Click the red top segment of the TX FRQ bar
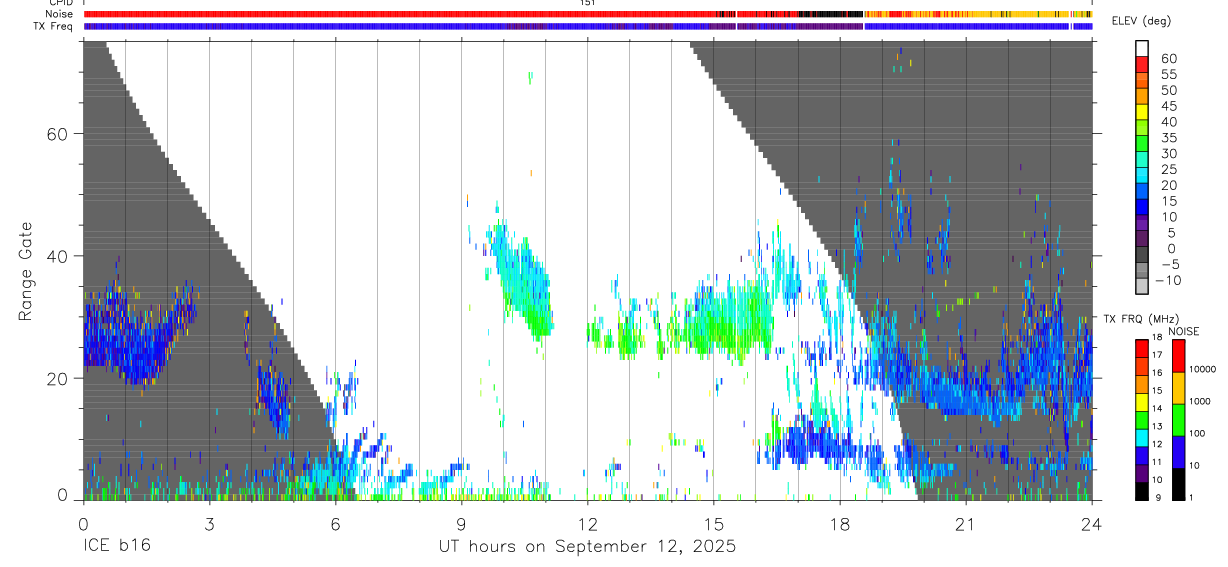Viewport: 1228px width, 567px height. click(x=1142, y=348)
